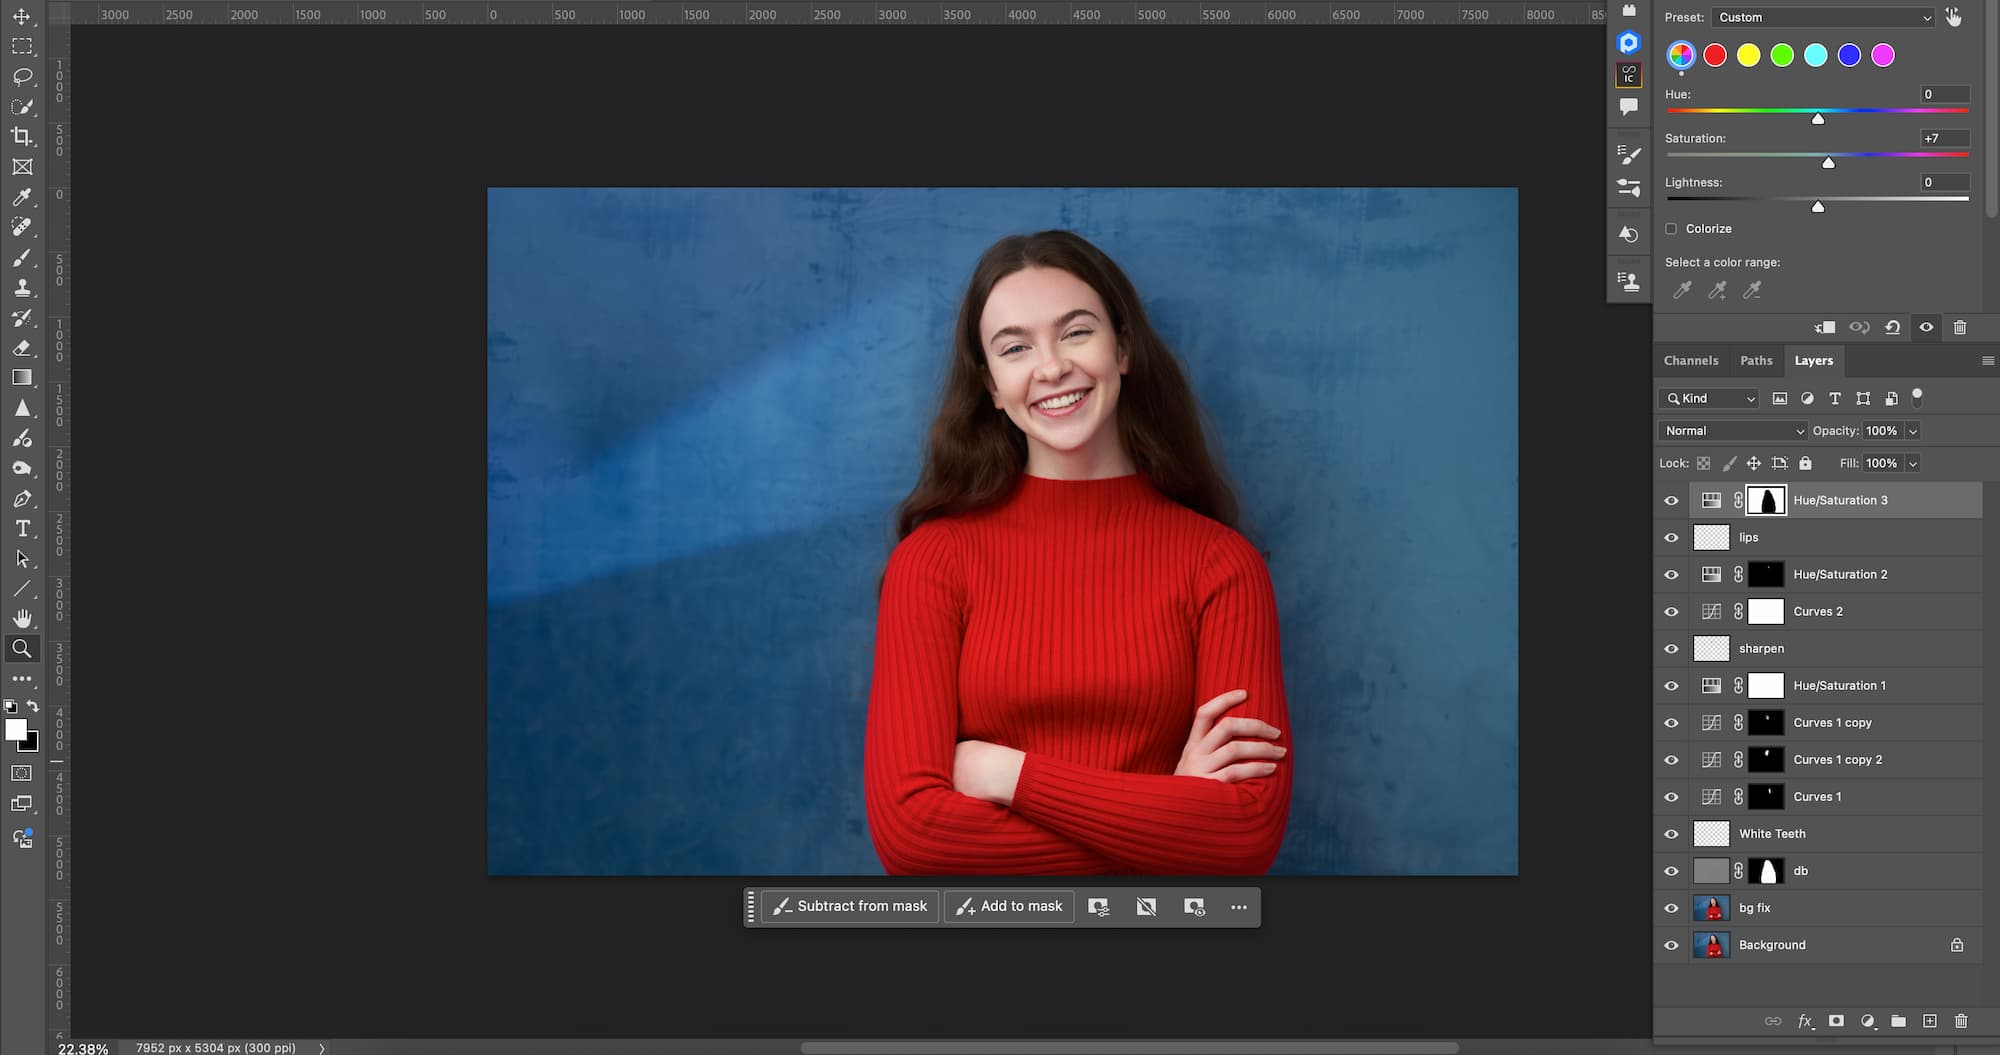Select the Gradient tool

click(21, 378)
